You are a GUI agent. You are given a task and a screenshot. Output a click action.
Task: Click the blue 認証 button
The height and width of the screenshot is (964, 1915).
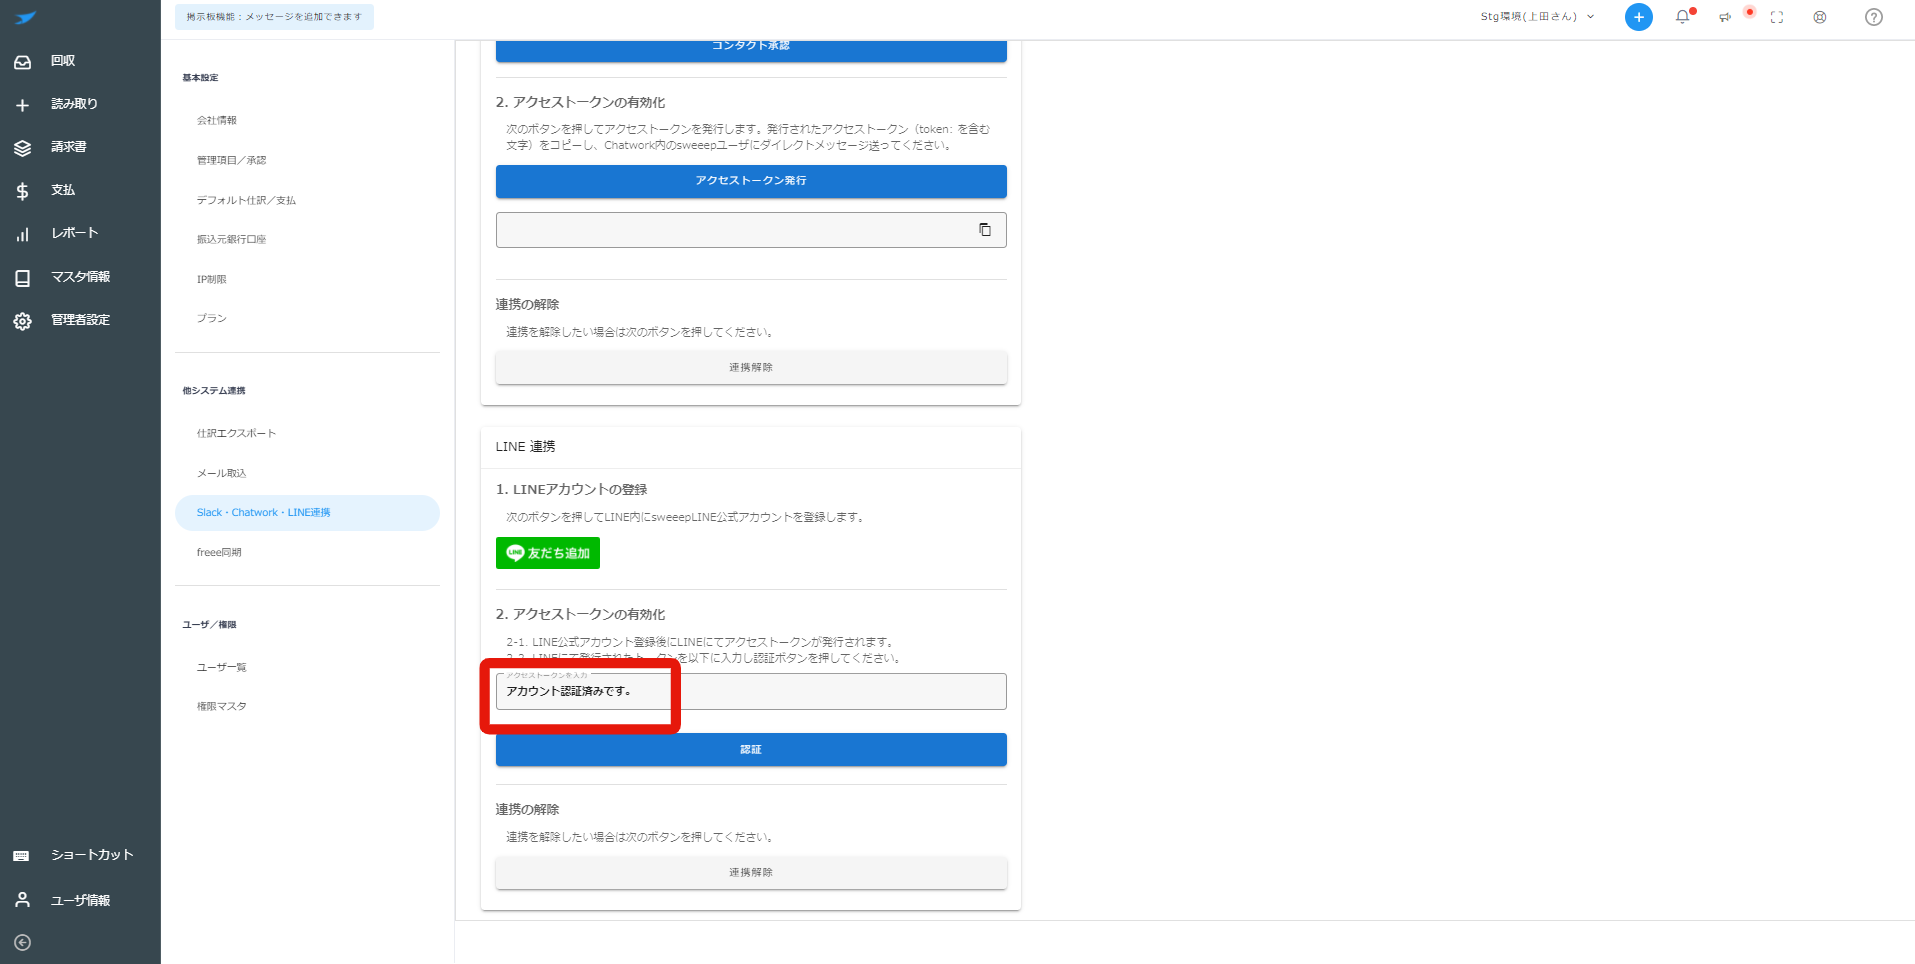(751, 749)
